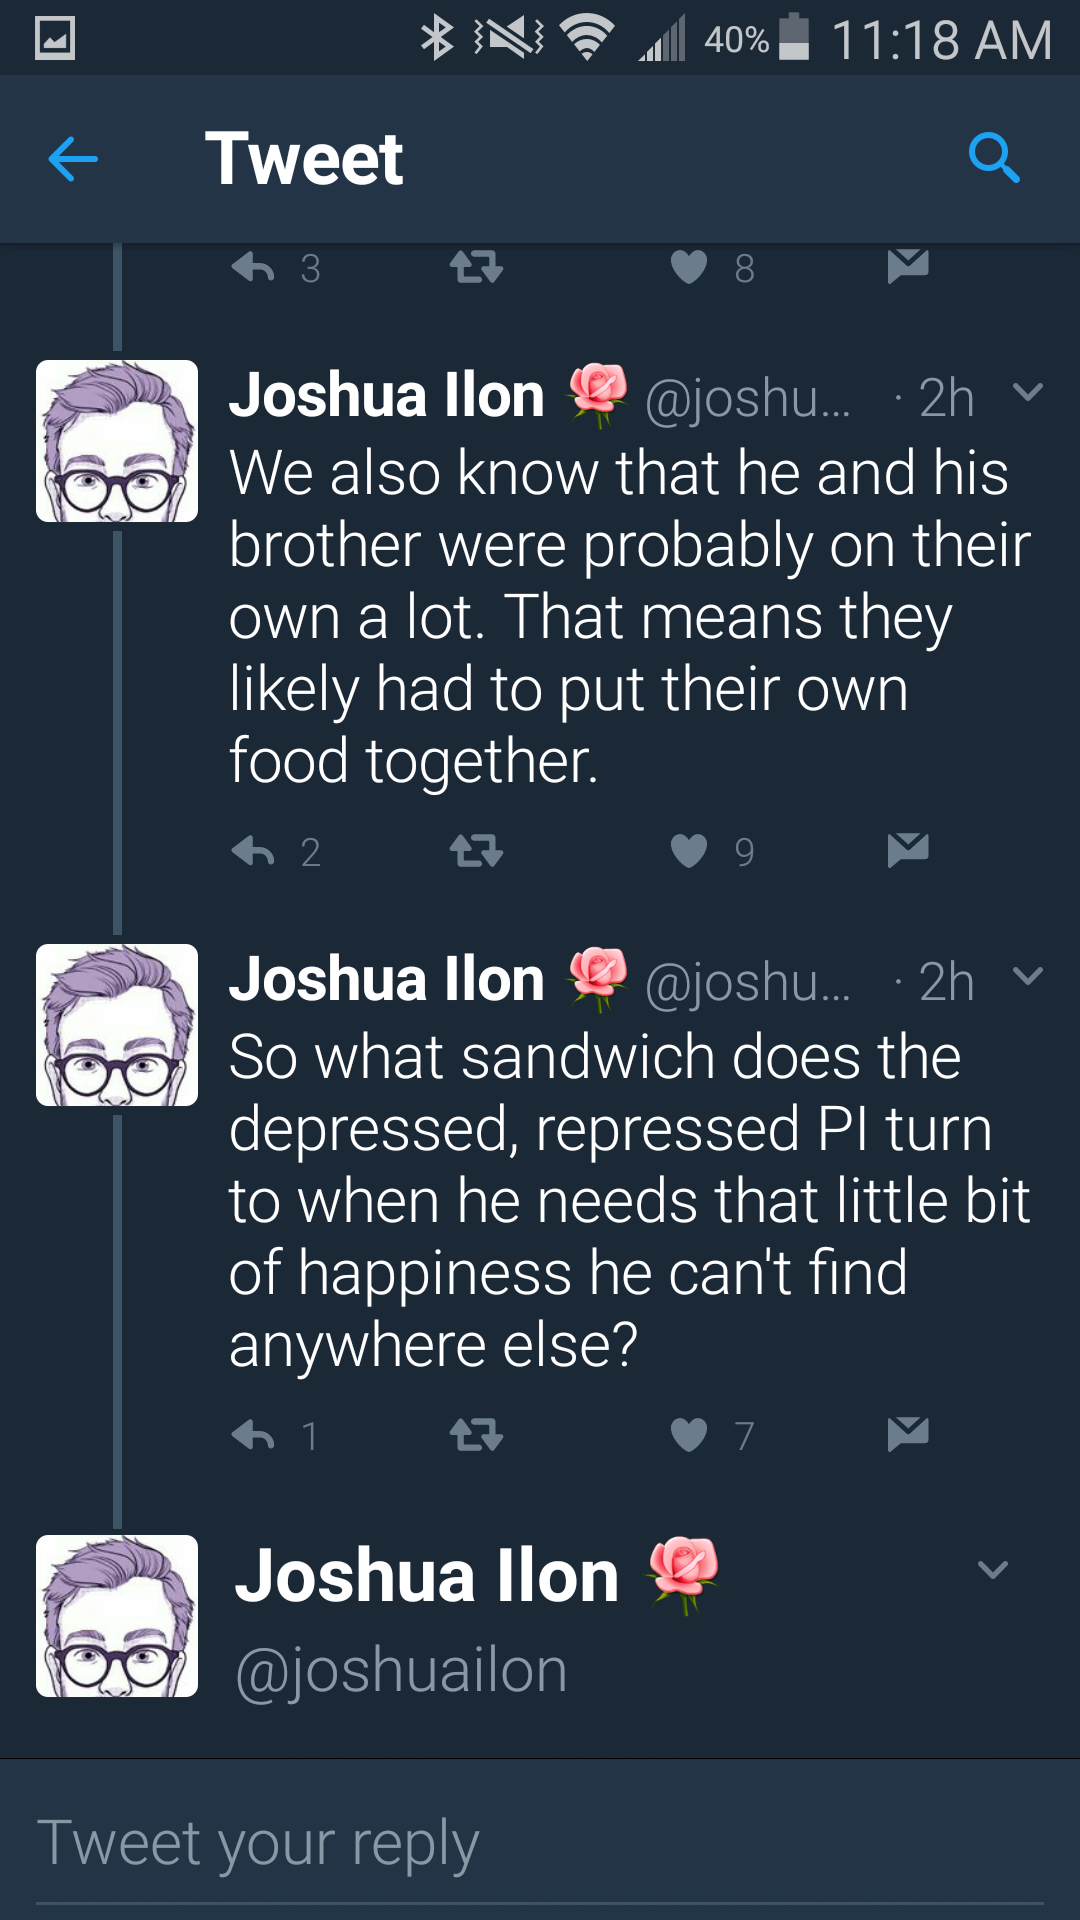The image size is (1080, 1920).
Task: Tap the back arrow in the header
Action: 73,159
